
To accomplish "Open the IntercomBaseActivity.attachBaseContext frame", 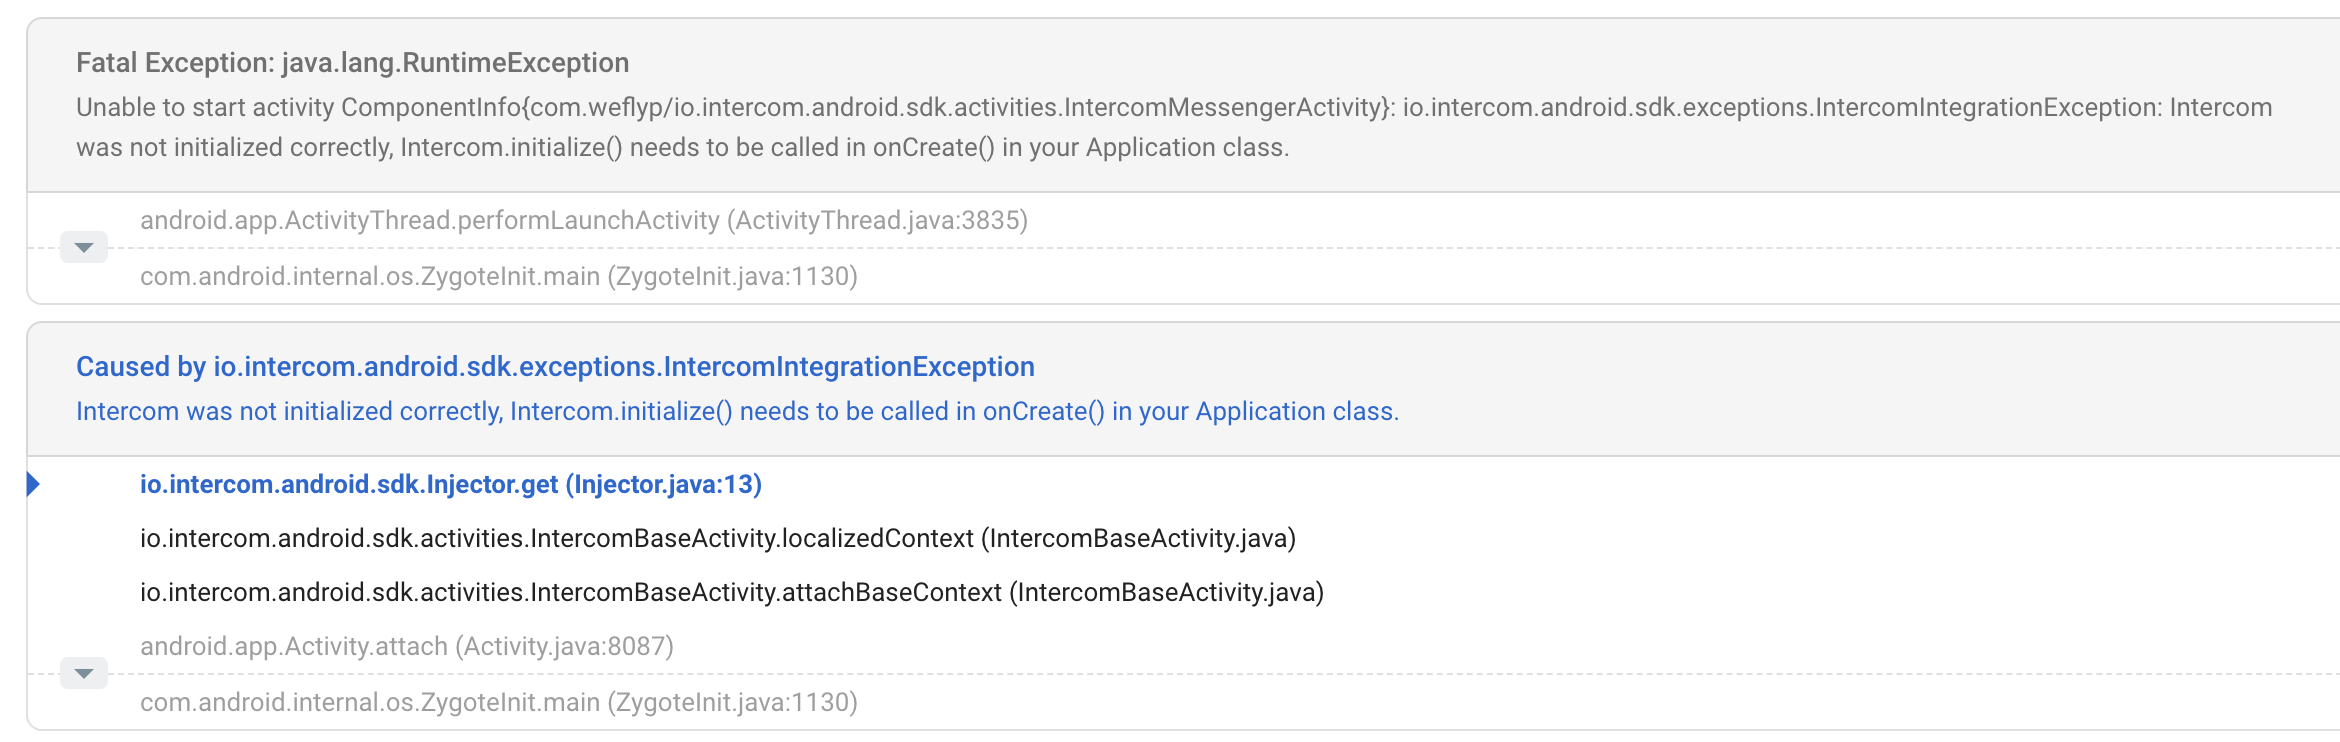I will tap(730, 592).
